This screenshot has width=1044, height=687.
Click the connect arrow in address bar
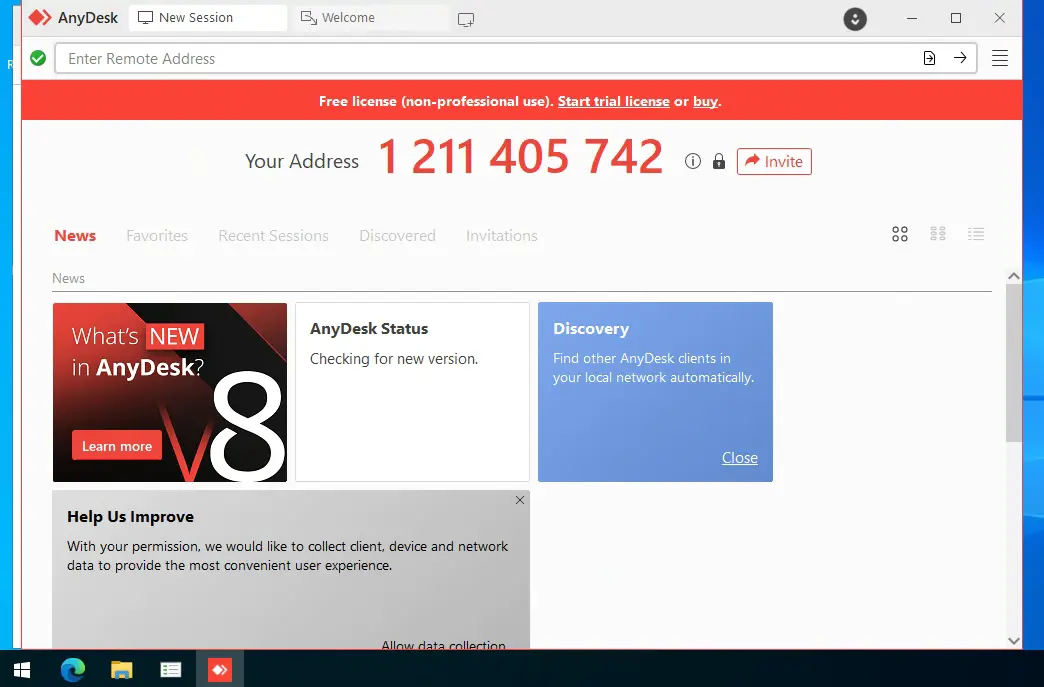pos(960,58)
